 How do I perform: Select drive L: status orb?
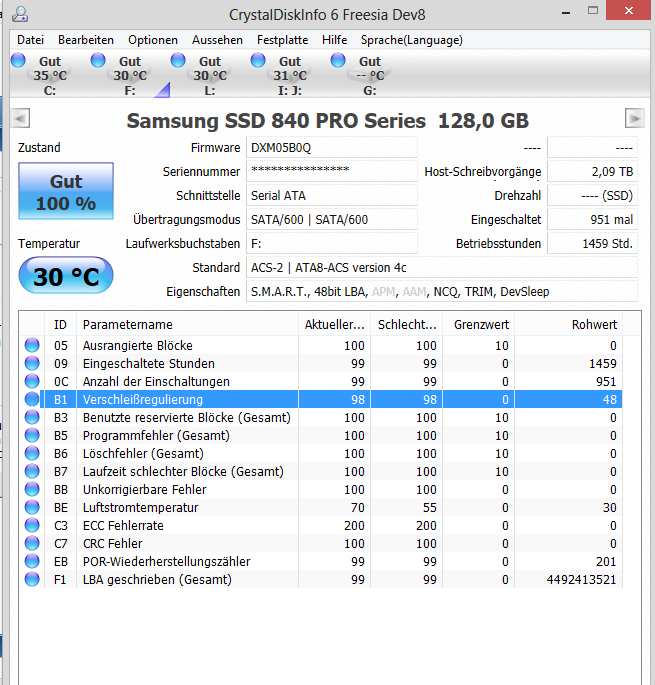pos(178,60)
